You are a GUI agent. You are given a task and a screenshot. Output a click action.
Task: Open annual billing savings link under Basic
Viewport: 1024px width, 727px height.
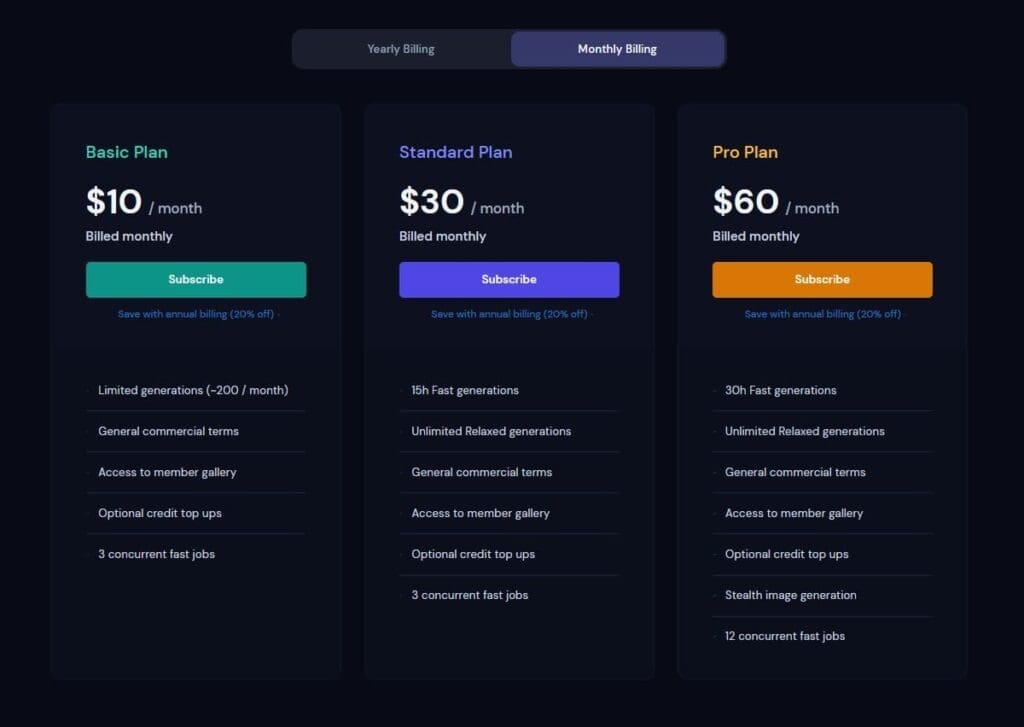pos(196,314)
